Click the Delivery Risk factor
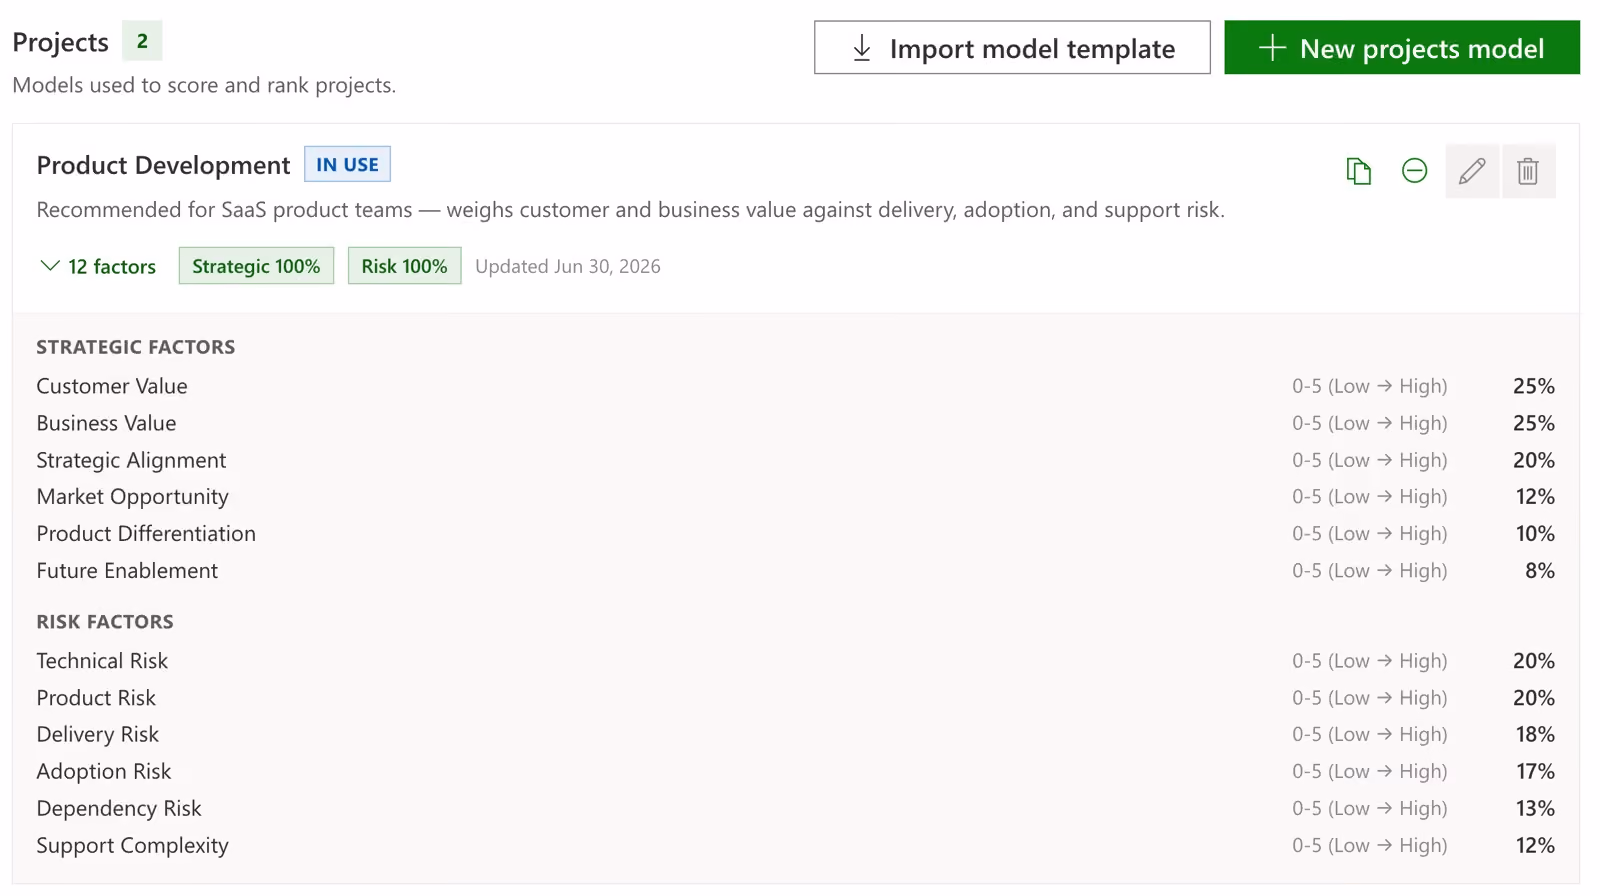 point(98,735)
